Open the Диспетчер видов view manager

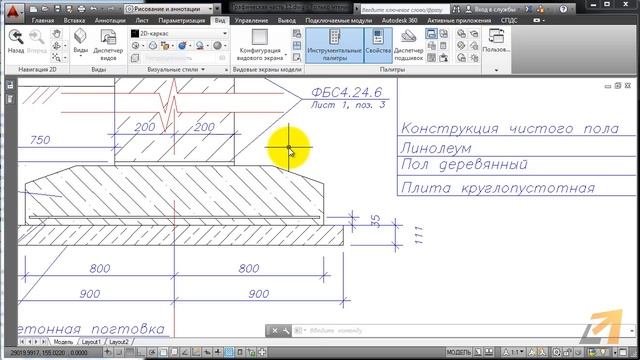[x=108, y=45]
